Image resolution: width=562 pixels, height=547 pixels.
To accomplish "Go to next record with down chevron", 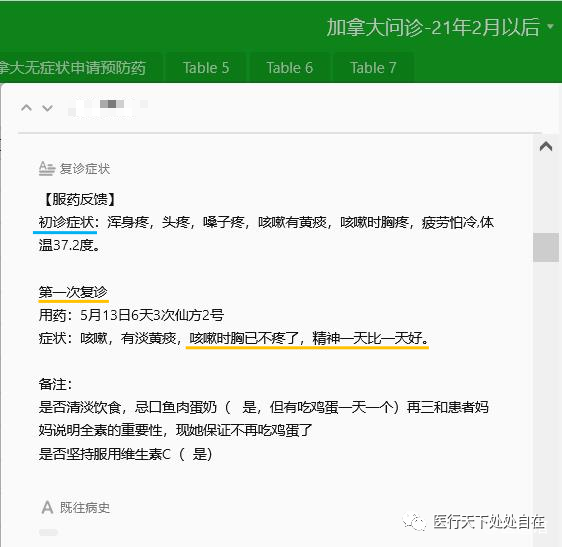I will click(48, 108).
